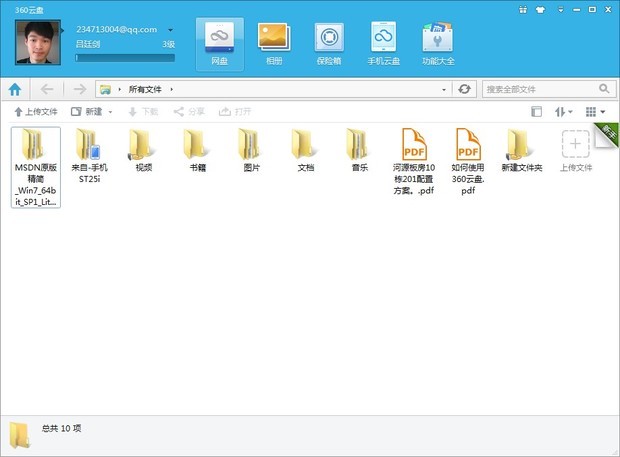Open the grid view mode dropdown

595,112
